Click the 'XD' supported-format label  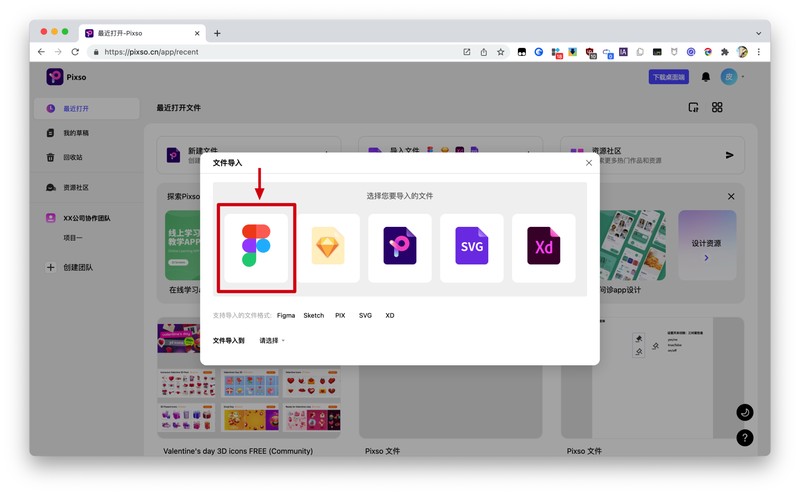tap(390, 315)
